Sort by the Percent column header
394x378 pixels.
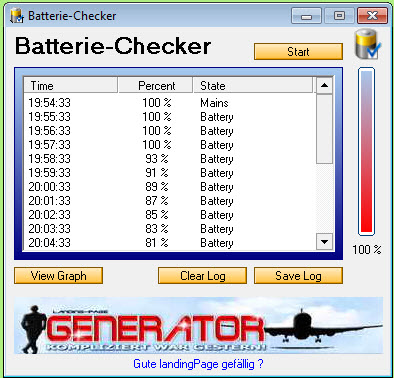point(156,85)
